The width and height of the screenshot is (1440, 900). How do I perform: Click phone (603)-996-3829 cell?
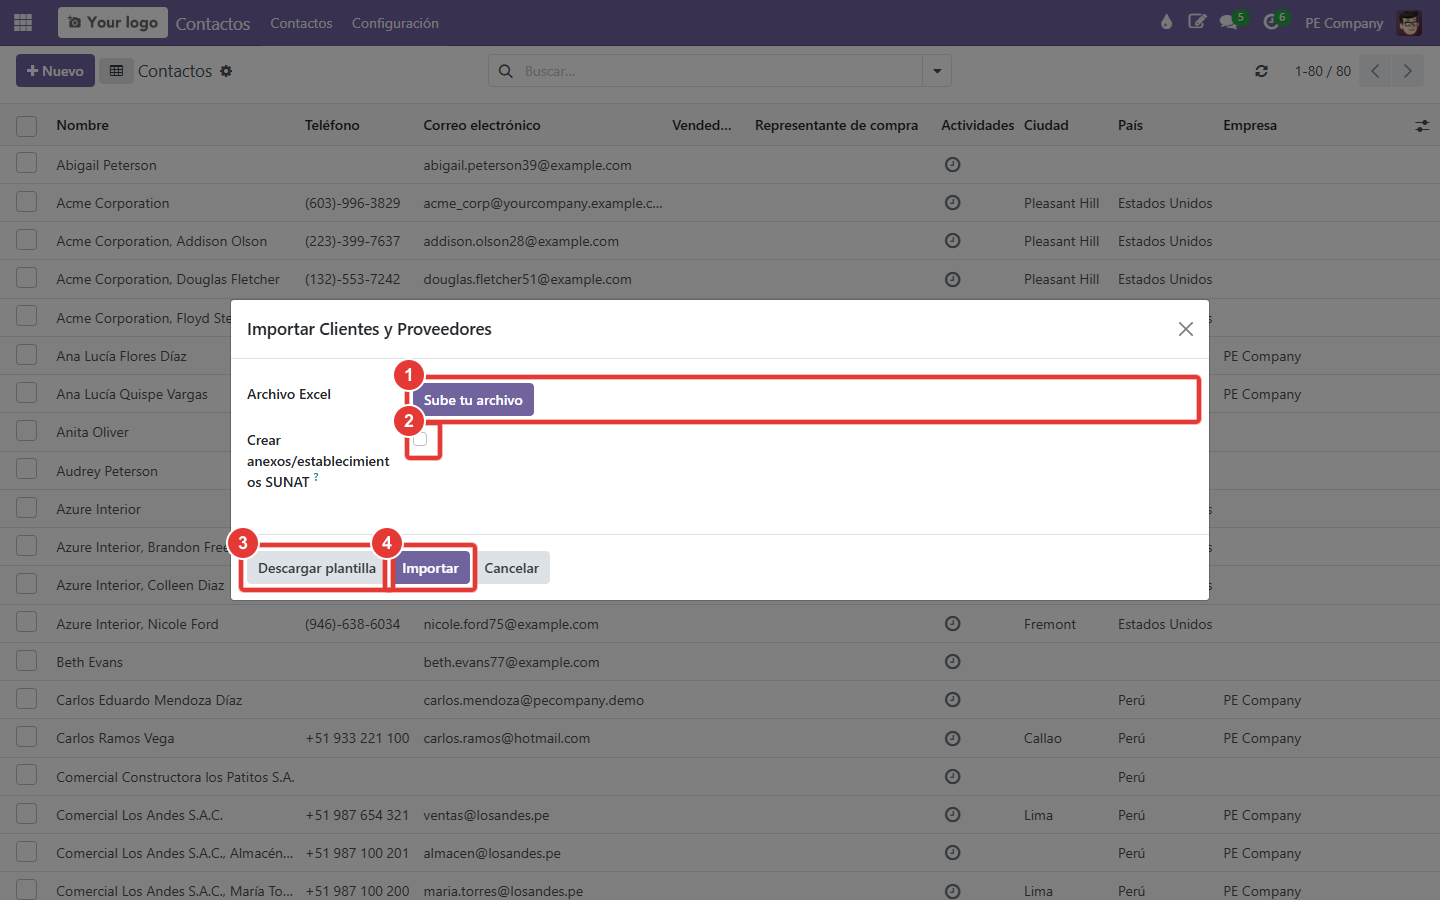(x=352, y=203)
